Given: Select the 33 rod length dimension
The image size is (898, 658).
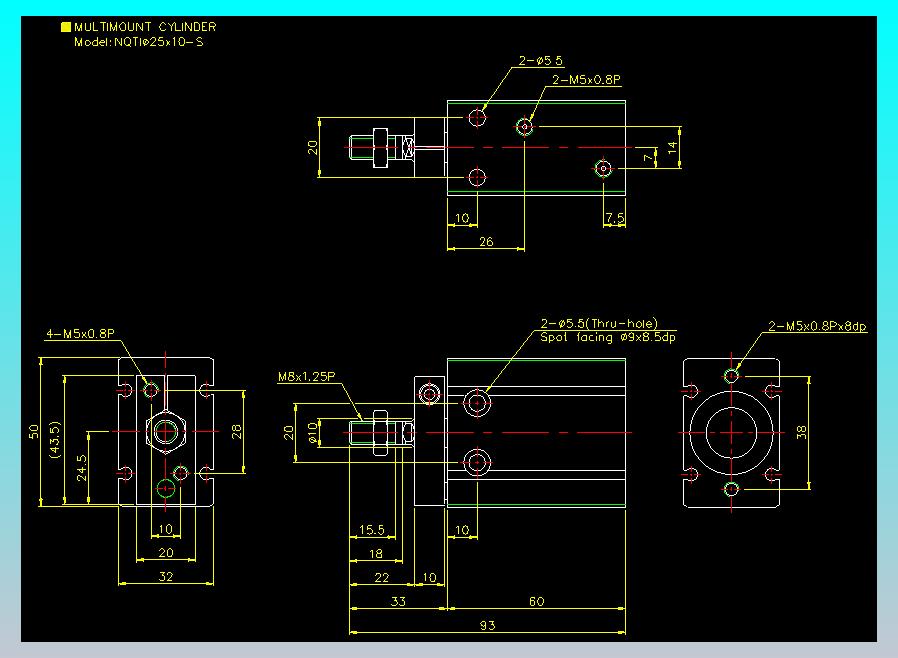Looking at the screenshot, I should (398, 601).
